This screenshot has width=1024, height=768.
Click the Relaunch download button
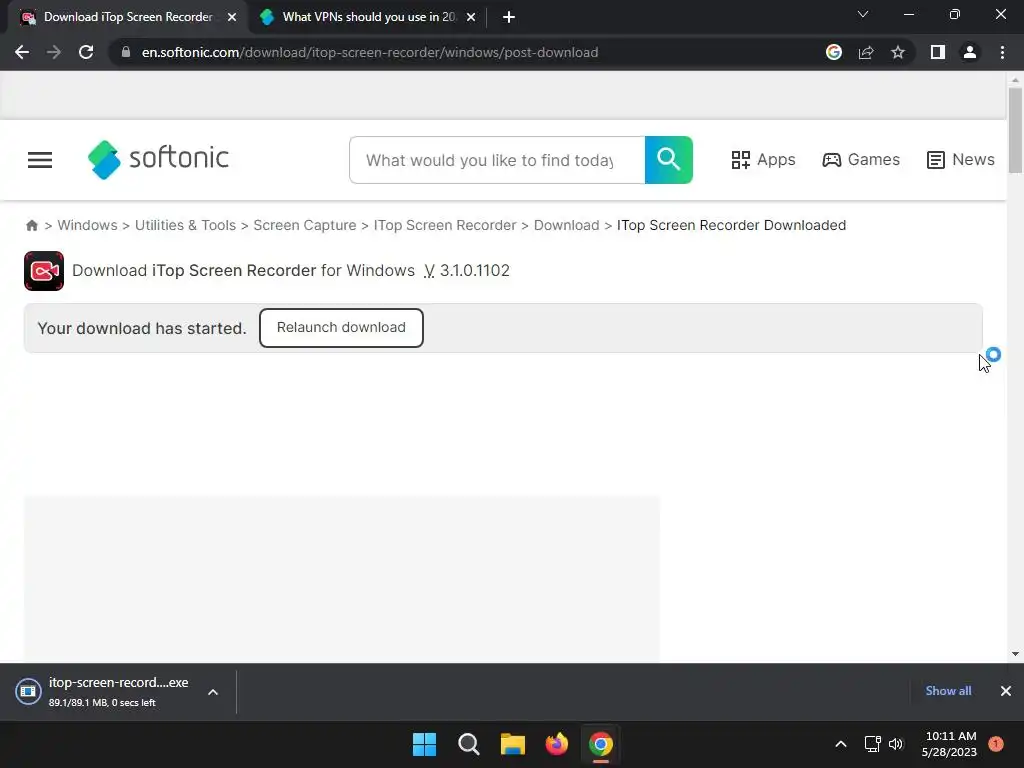[341, 328]
